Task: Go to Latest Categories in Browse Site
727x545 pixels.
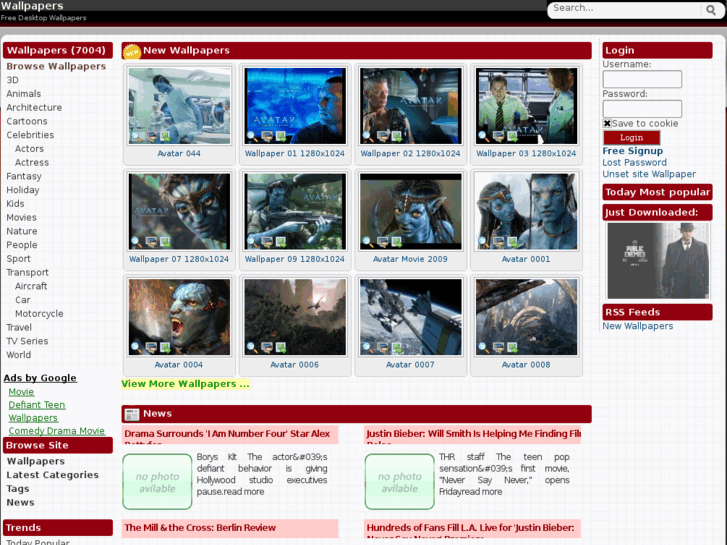Action: tap(52, 474)
